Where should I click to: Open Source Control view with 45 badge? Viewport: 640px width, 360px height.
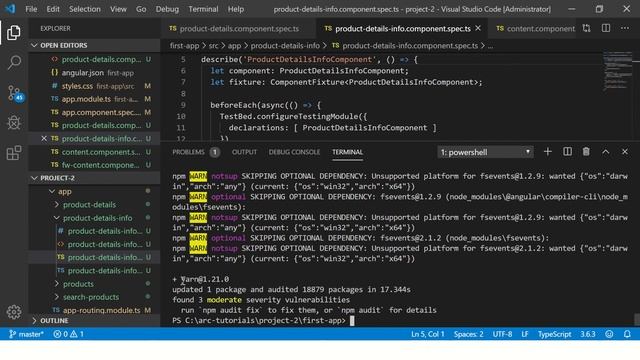tap(15, 93)
